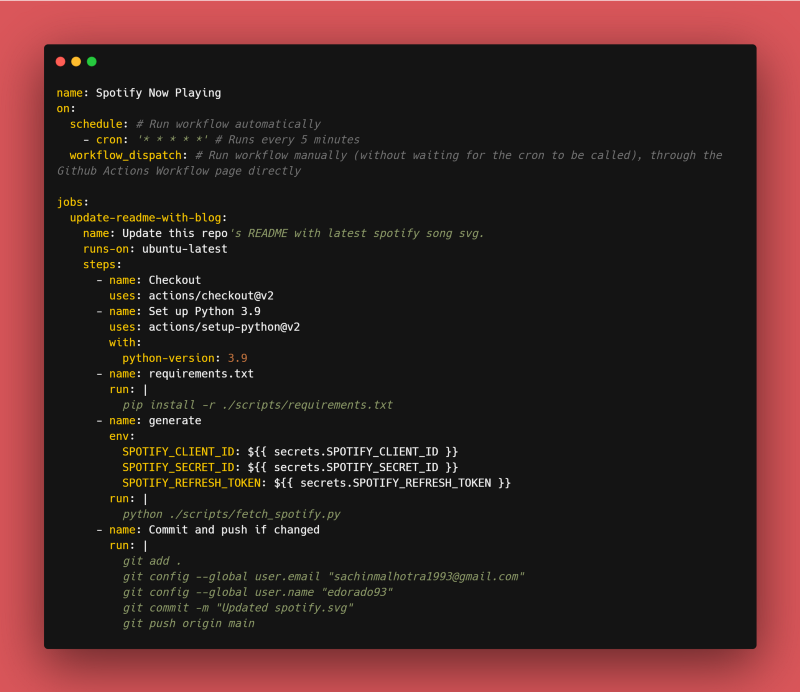800x692 pixels.
Task: Click the 'workflow_dispatch' key
Action: (x=128, y=155)
